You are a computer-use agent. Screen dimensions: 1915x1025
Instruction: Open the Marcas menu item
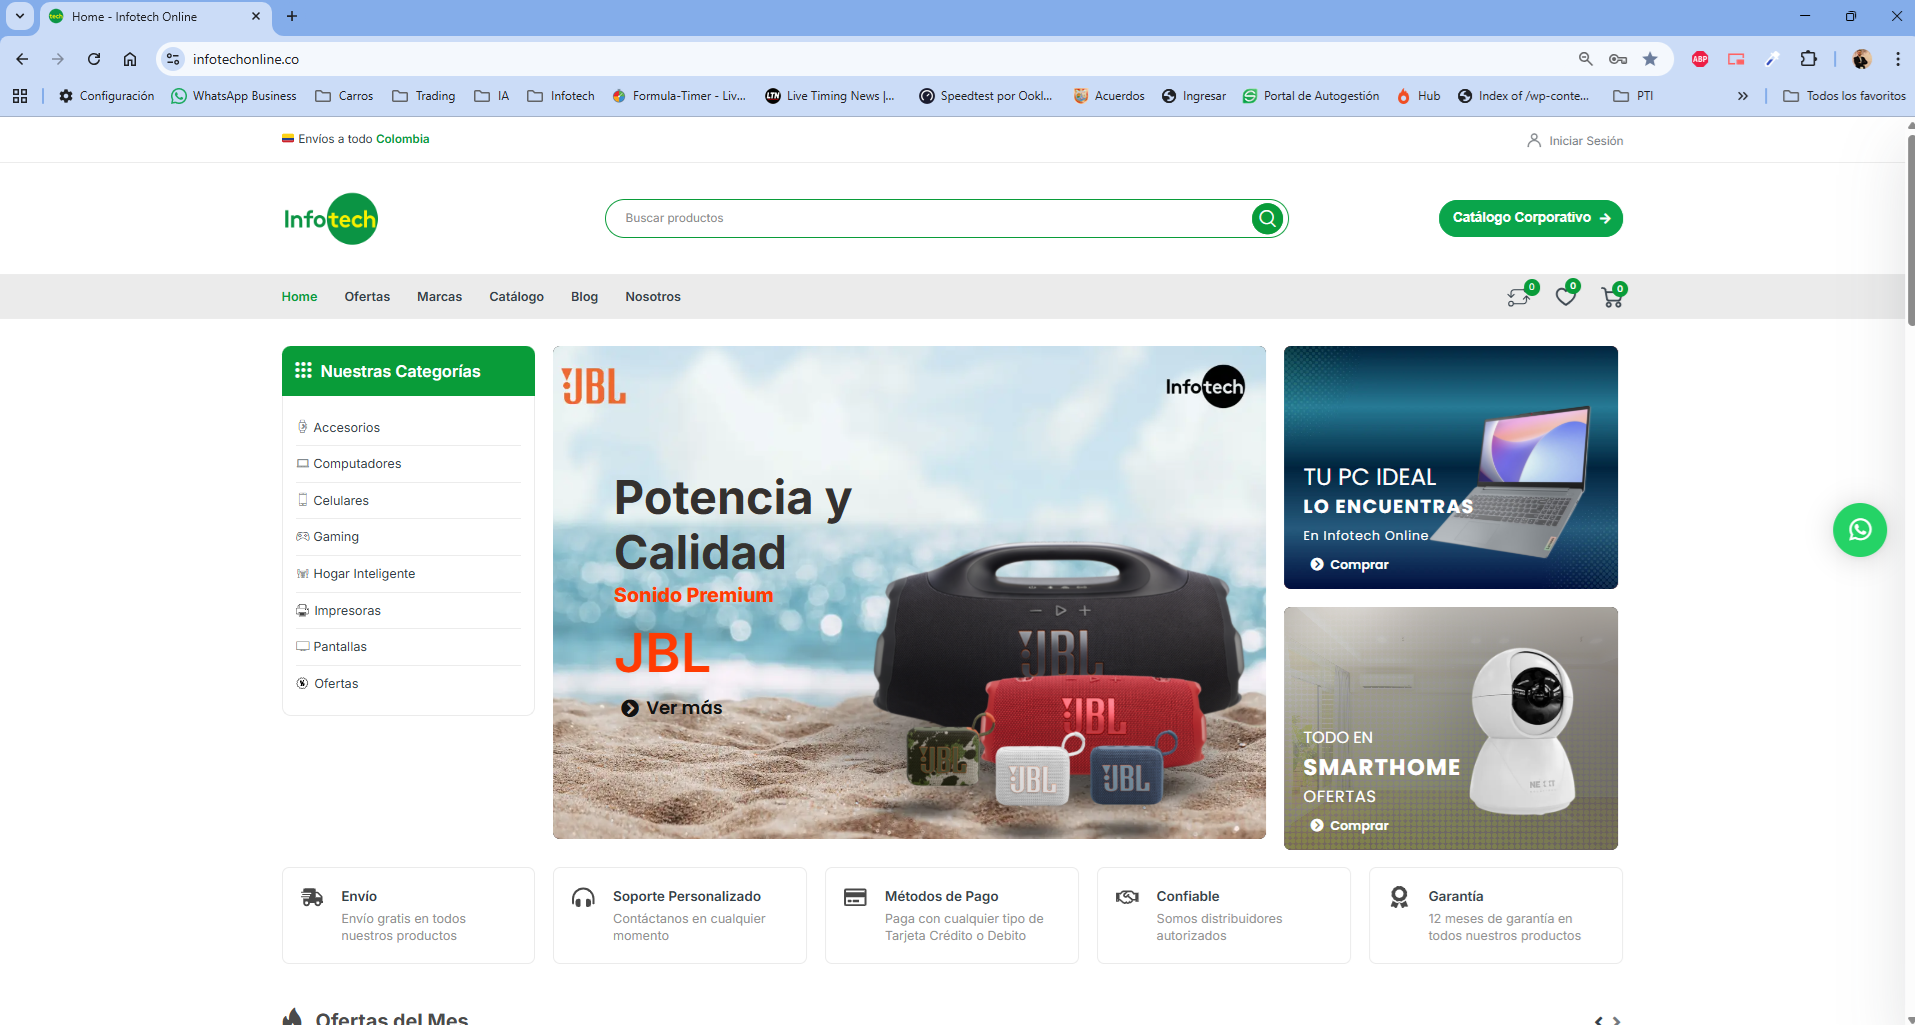[439, 297]
